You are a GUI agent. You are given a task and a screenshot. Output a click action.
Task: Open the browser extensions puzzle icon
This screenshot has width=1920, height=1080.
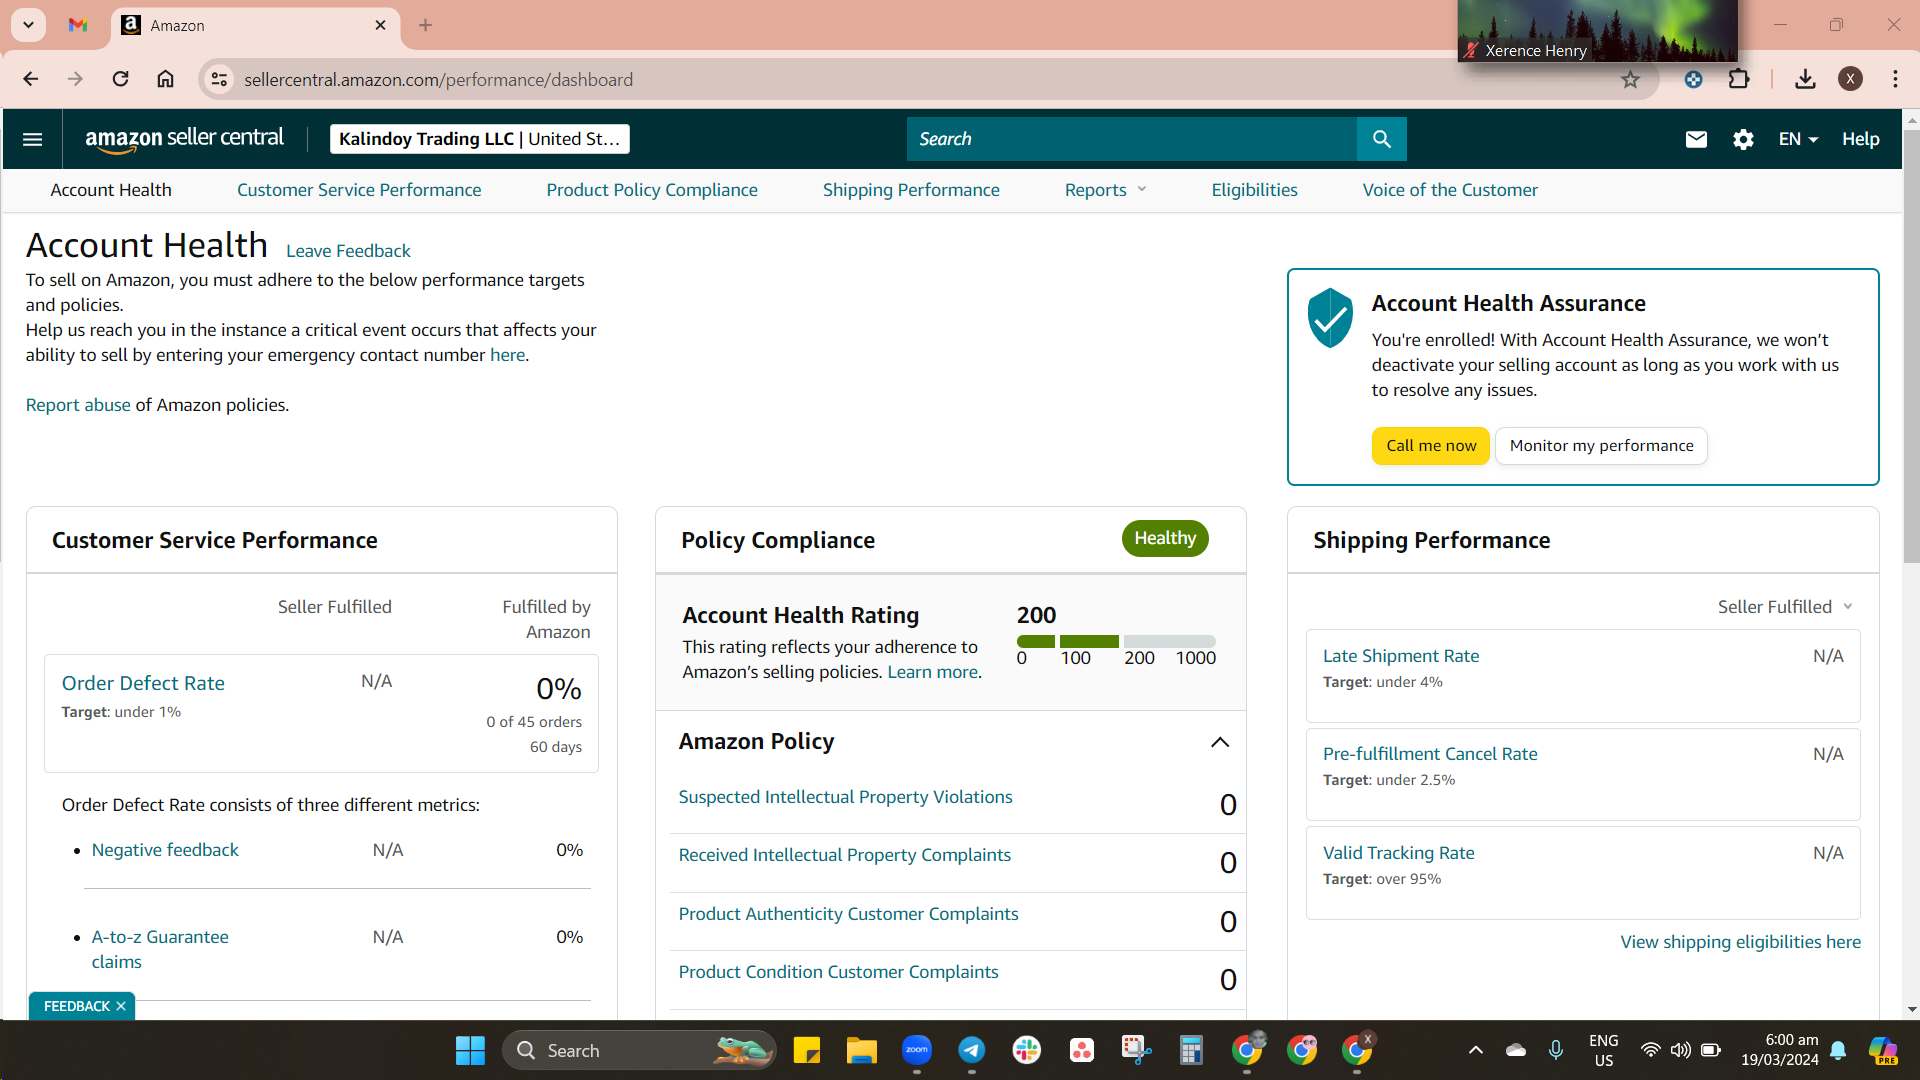[1739, 79]
